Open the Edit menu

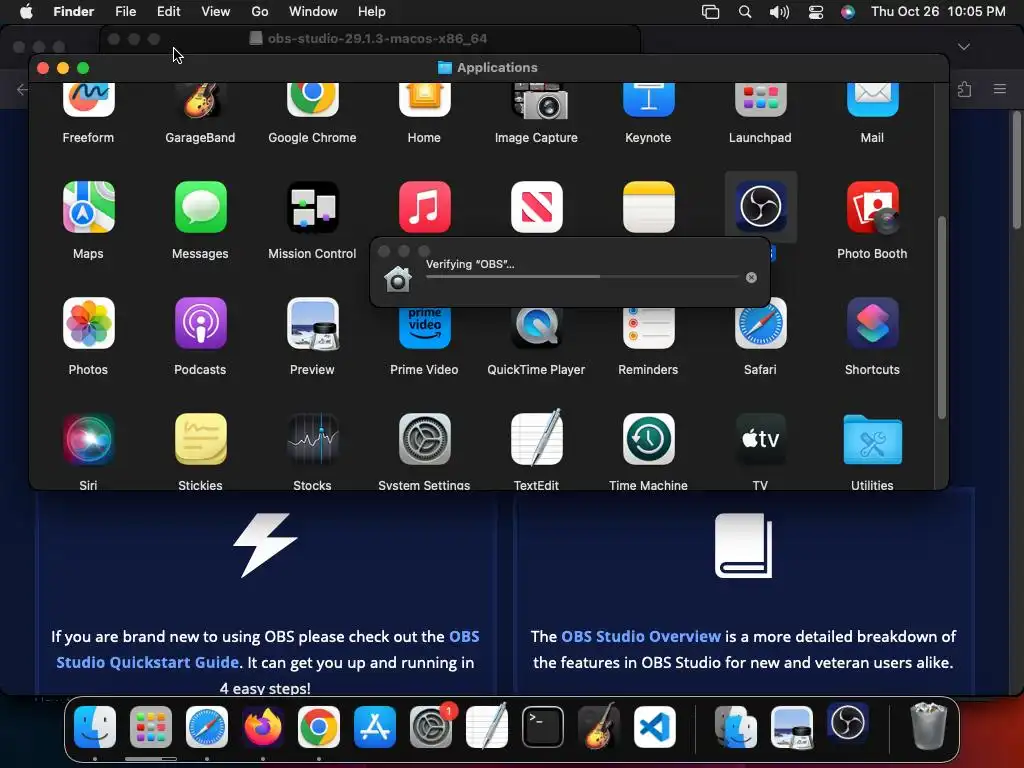168,12
